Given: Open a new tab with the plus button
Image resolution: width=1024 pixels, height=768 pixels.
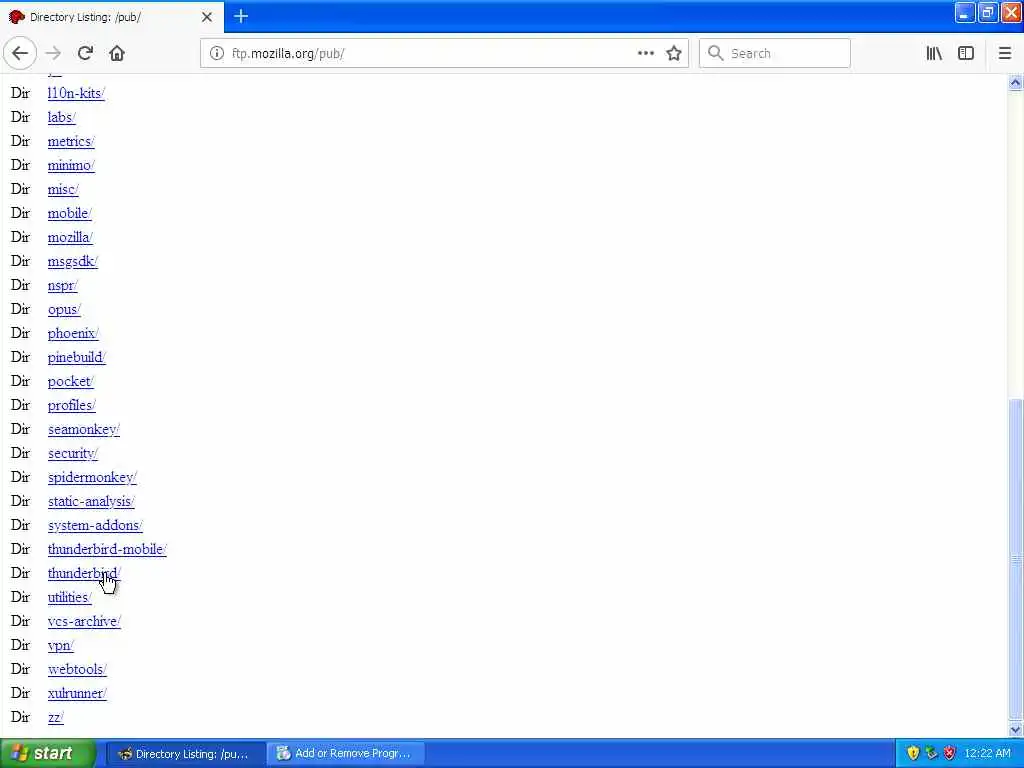Looking at the screenshot, I should click(241, 16).
